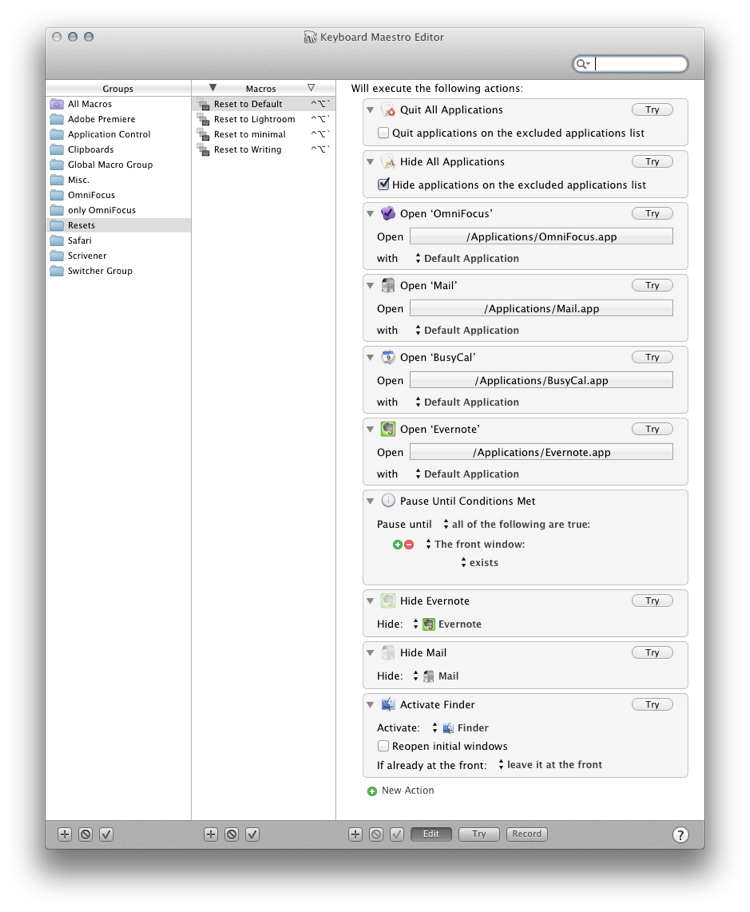Select the only OmniFocus group
Image resolution: width=750 pixels, height=912 pixels.
[118, 210]
